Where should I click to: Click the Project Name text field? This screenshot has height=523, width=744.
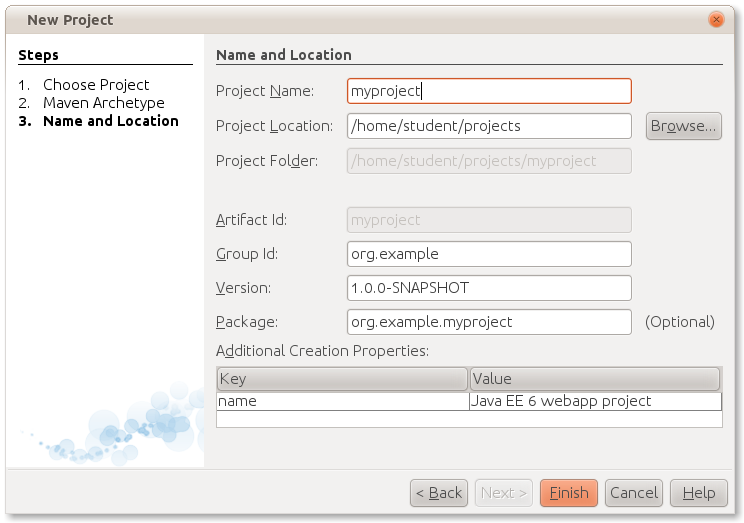pos(489,91)
